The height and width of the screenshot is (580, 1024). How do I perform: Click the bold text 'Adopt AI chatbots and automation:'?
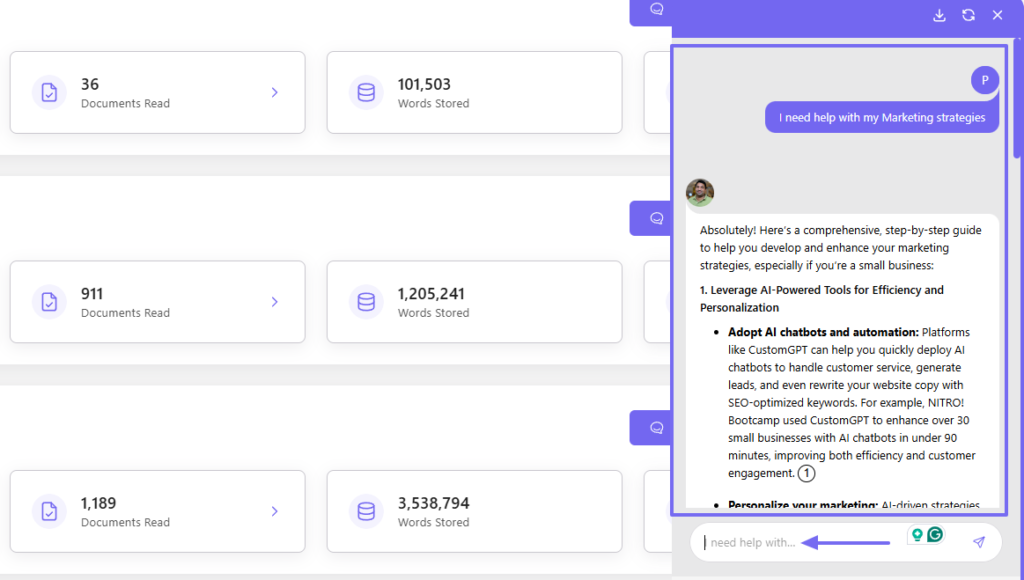click(824, 332)
